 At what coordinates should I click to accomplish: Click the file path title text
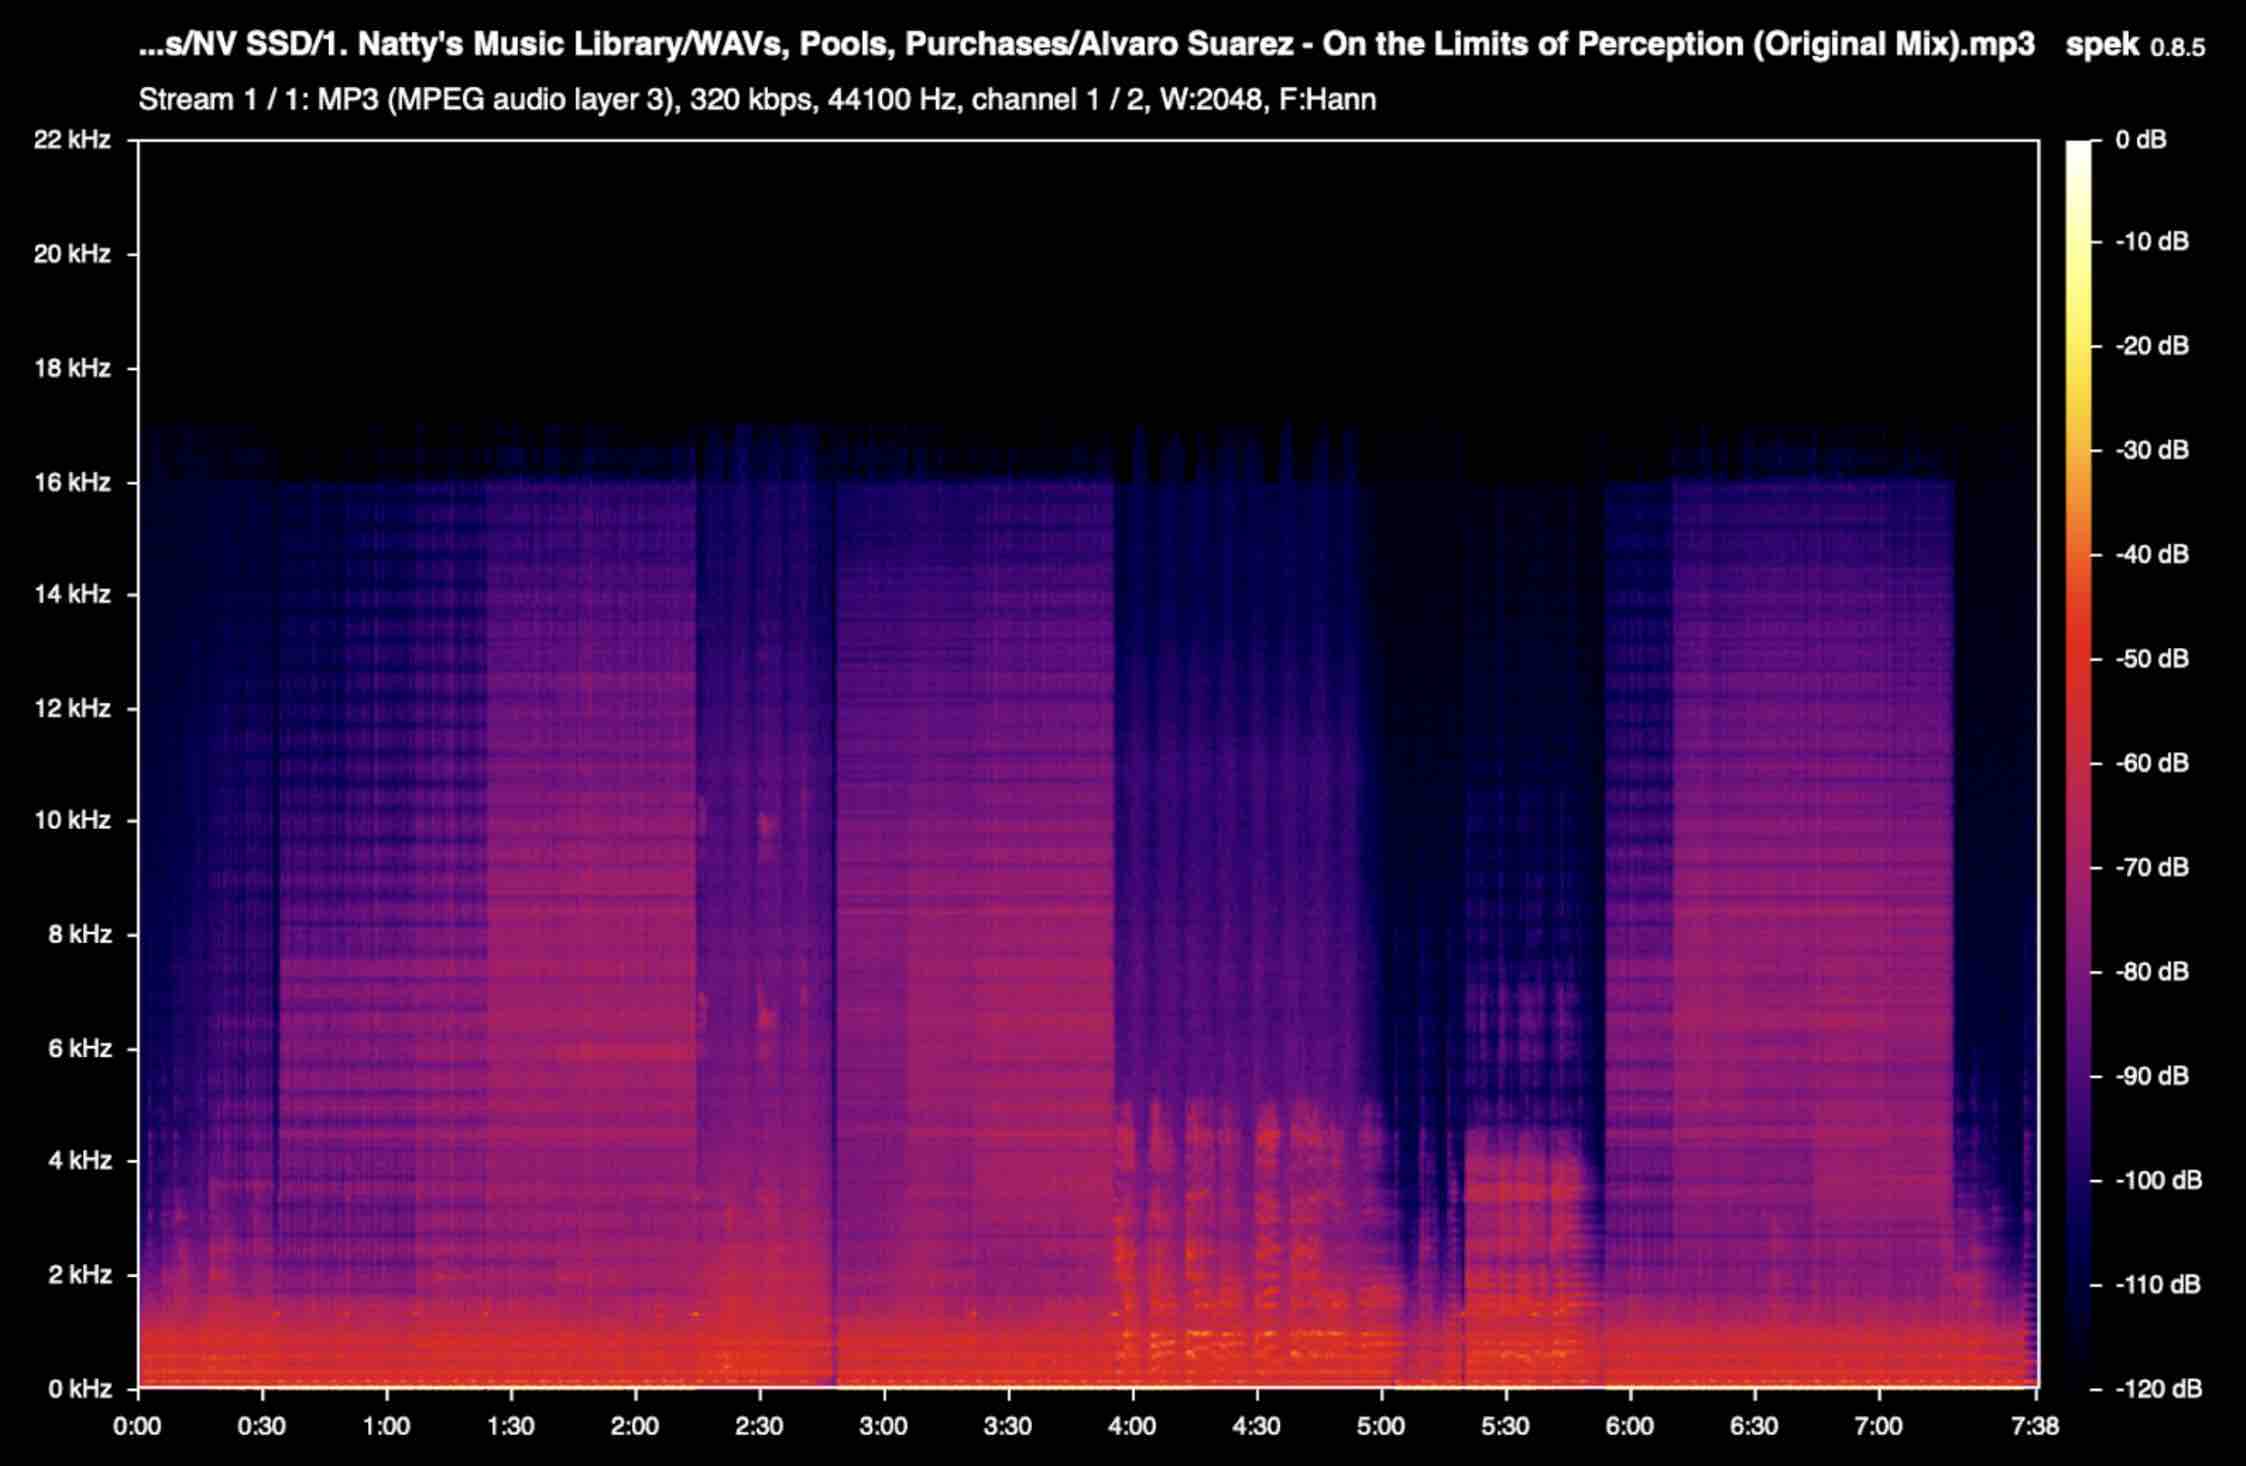pos(1086,45)
